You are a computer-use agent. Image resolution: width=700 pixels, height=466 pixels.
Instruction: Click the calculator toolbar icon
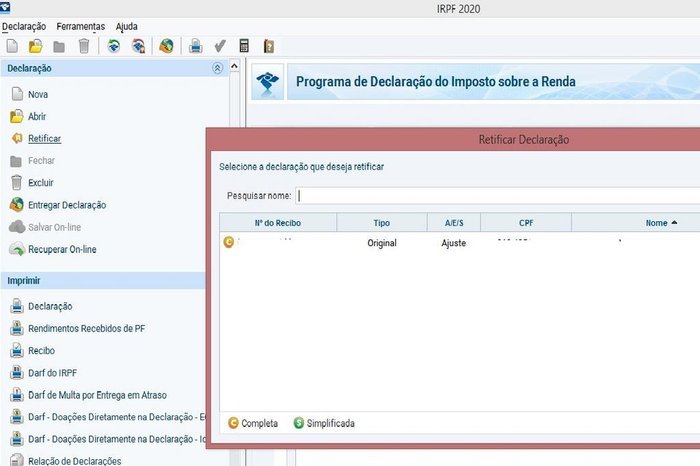[x=244, y=46]
